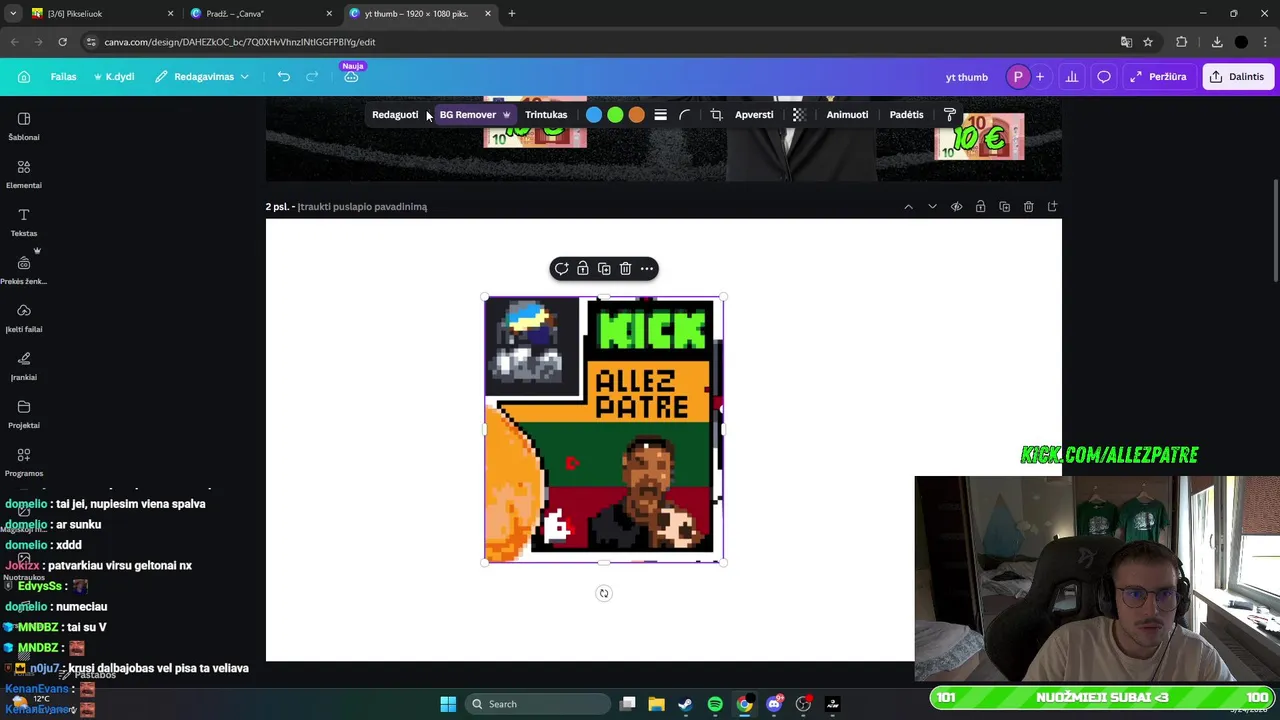
Task: Open the Failas menu
Action: tap(63, 77)
